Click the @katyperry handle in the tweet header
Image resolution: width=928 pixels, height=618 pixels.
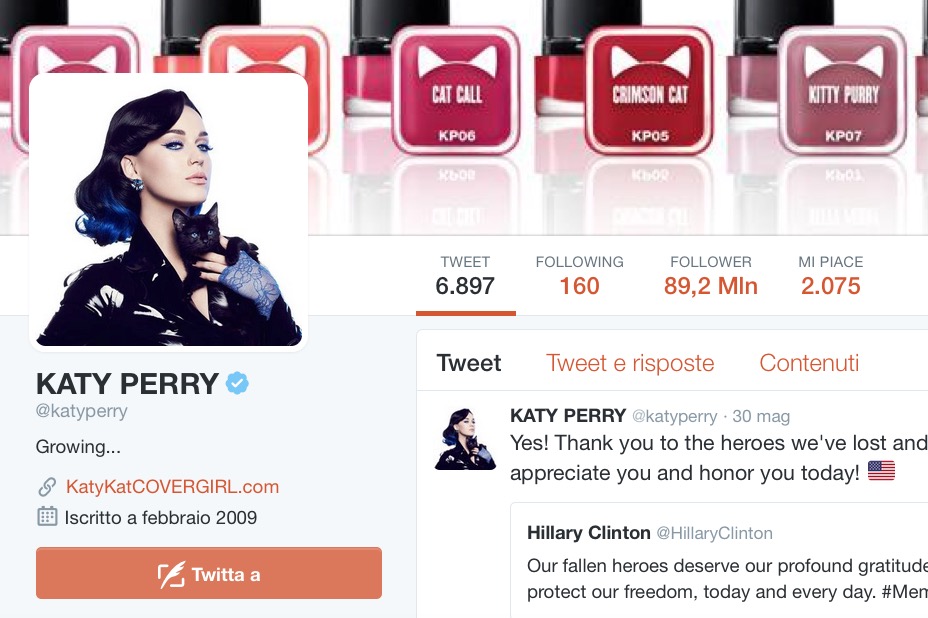click(675, 416)
